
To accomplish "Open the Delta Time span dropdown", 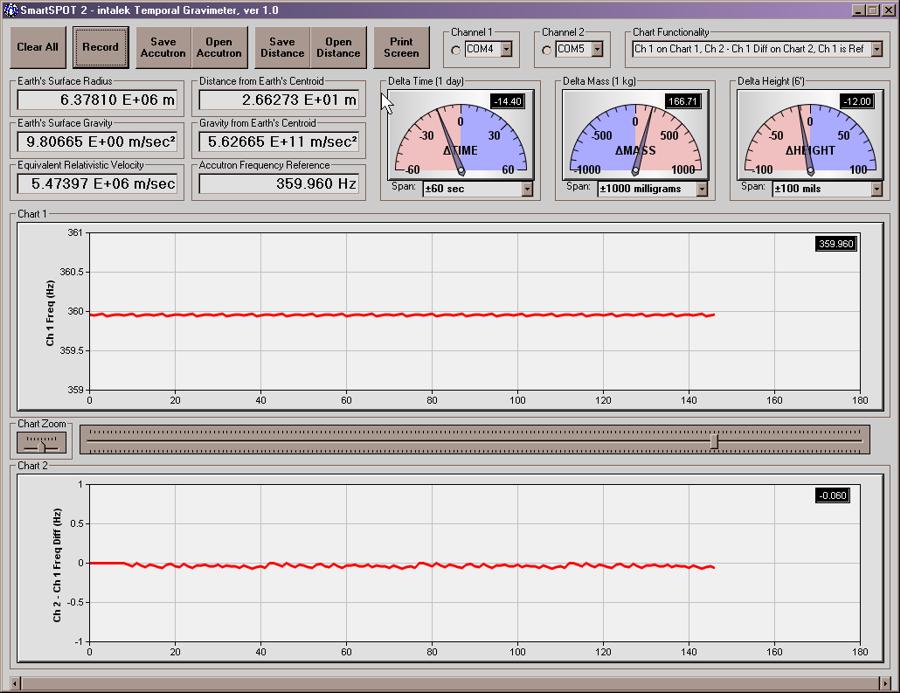I will pyautogui.click(x=527, y=188).
